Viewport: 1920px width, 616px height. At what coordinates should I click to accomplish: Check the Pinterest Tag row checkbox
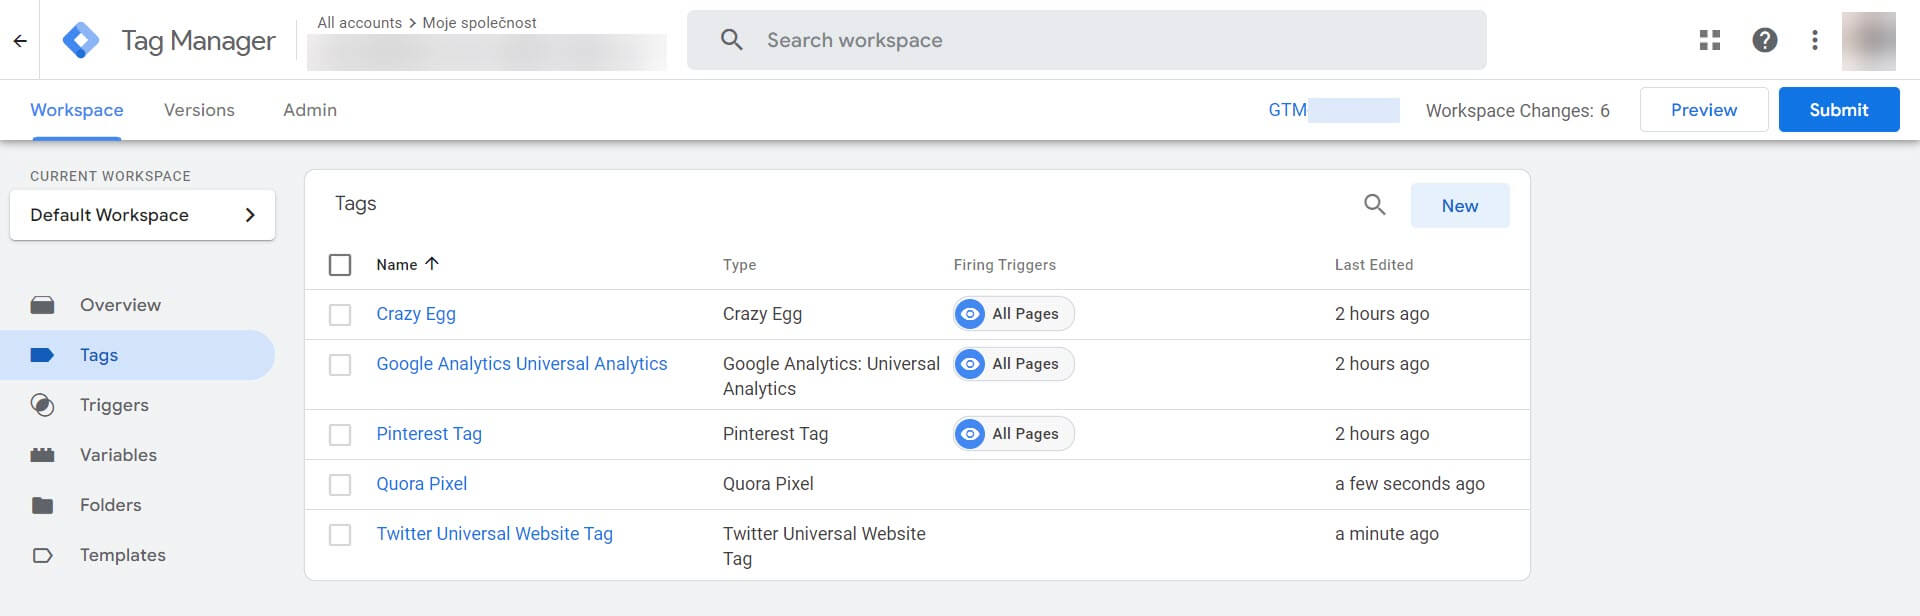pos(340,435)
